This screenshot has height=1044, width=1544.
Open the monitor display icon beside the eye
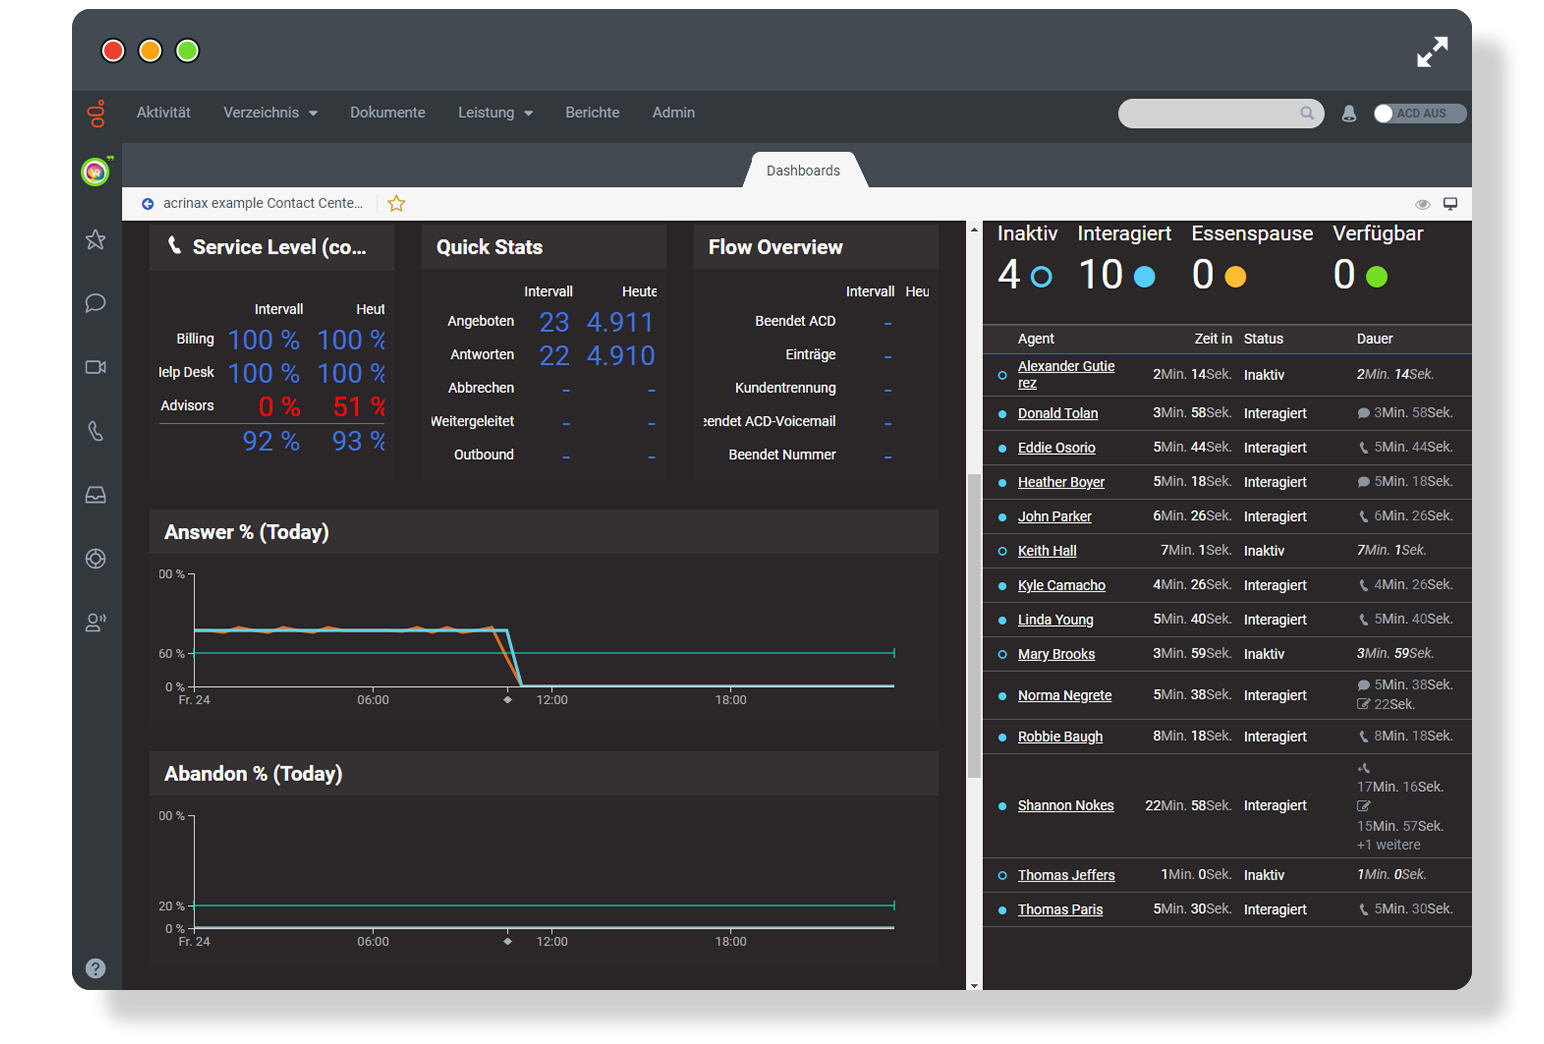click(x=1452, y=204)
